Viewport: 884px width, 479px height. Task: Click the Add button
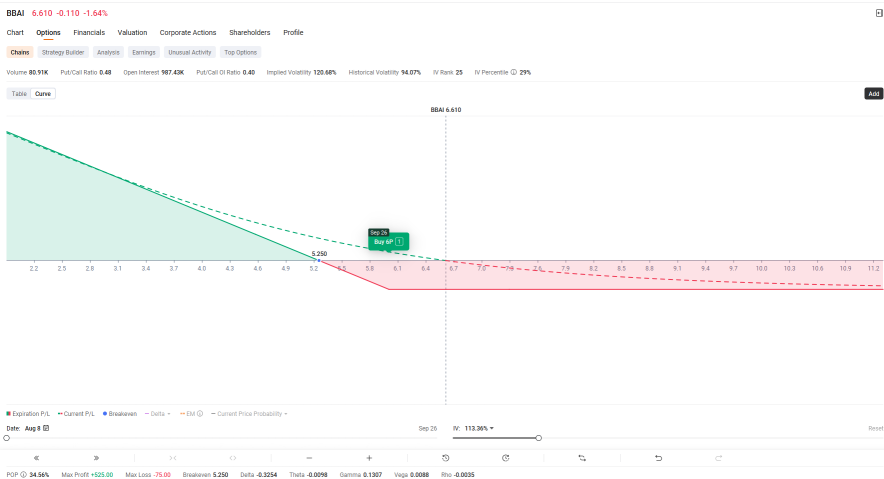click(x=873, y=94)
